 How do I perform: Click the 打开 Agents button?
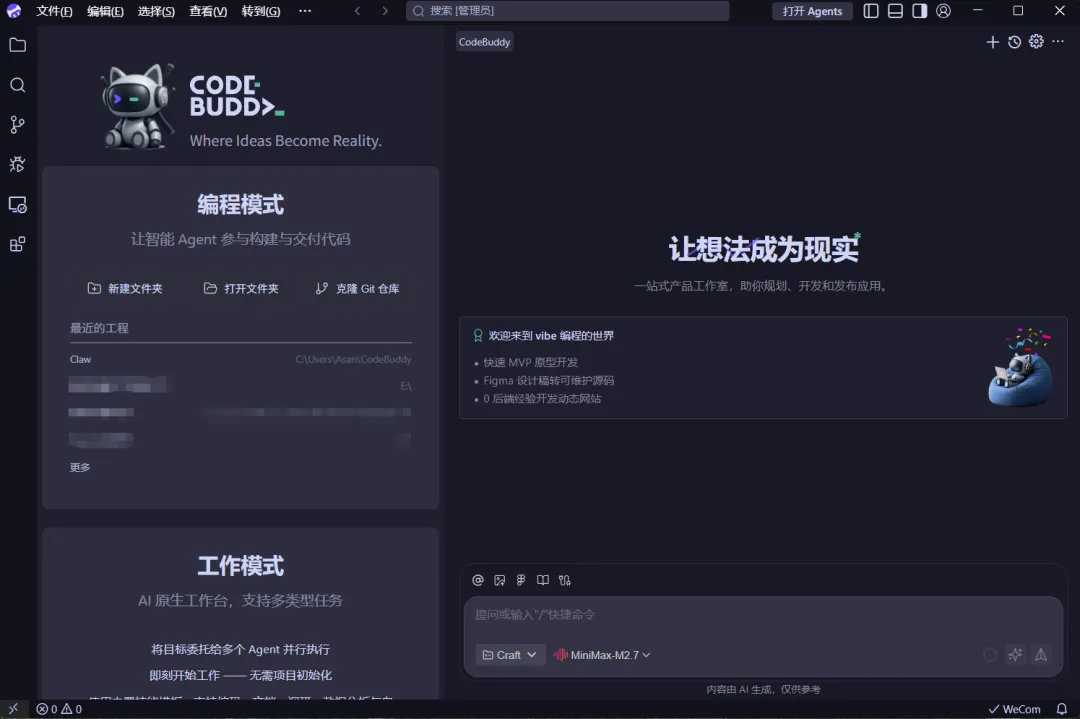pos(812,11)
